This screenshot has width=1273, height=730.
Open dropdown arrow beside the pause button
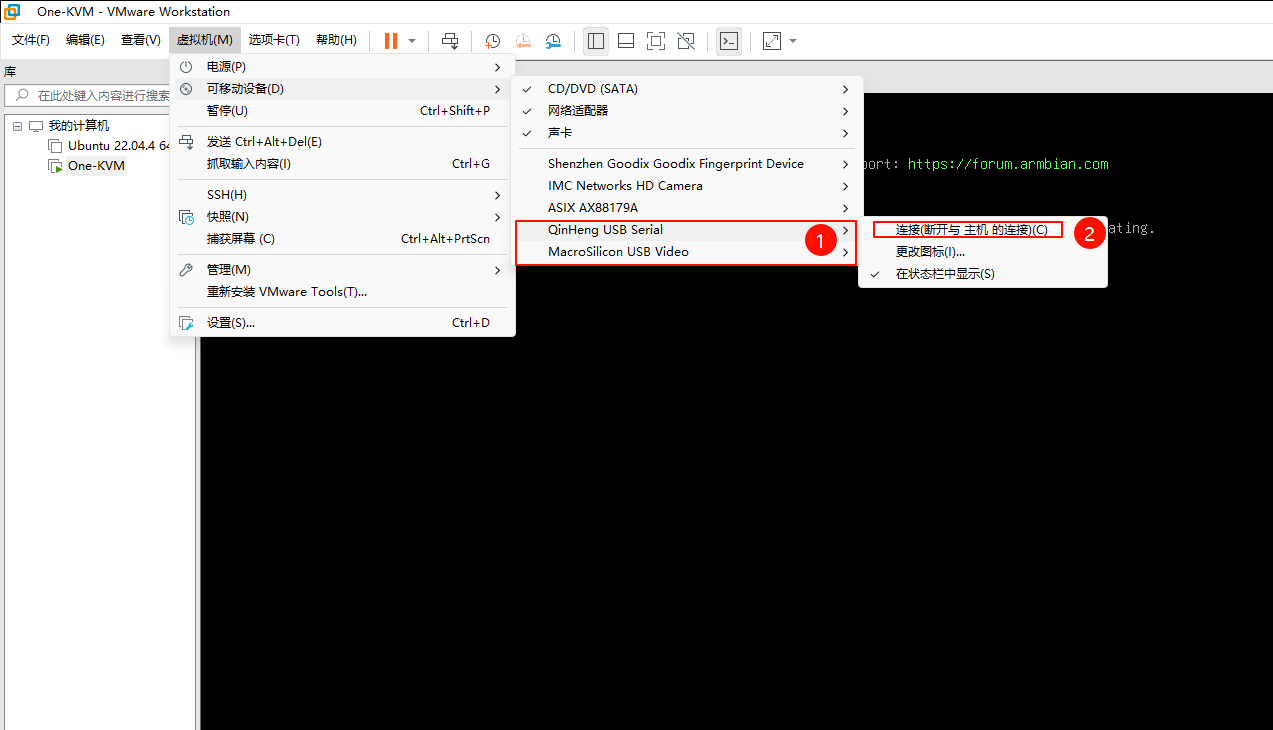(412, 41)
